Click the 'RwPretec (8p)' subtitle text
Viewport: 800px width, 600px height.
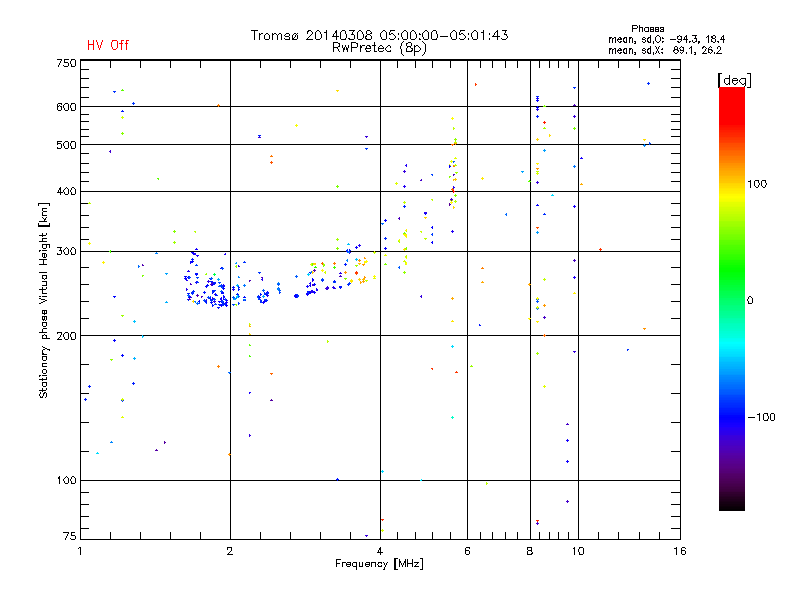tap(379, 47)
